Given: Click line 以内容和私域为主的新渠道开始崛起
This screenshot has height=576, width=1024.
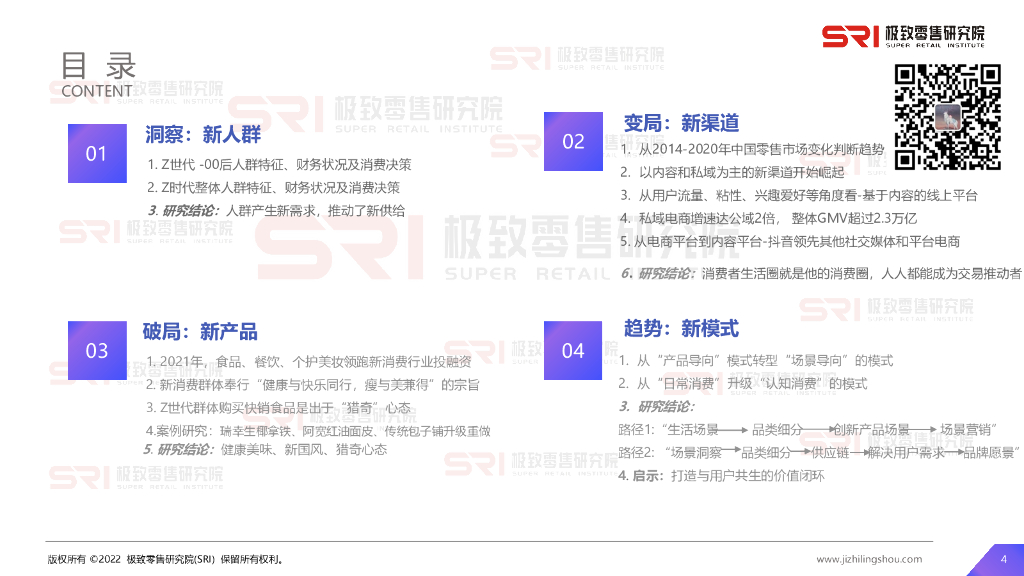Looking at the screenshot, I should (x=732, y=172).
